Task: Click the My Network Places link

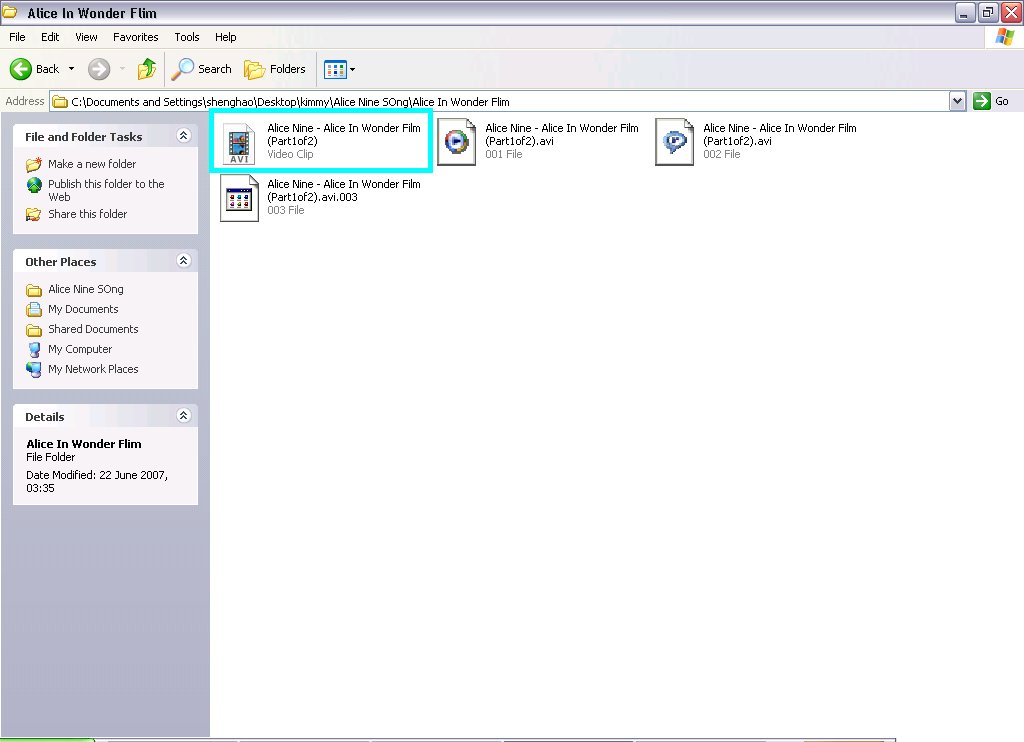Action: point(93,370)
